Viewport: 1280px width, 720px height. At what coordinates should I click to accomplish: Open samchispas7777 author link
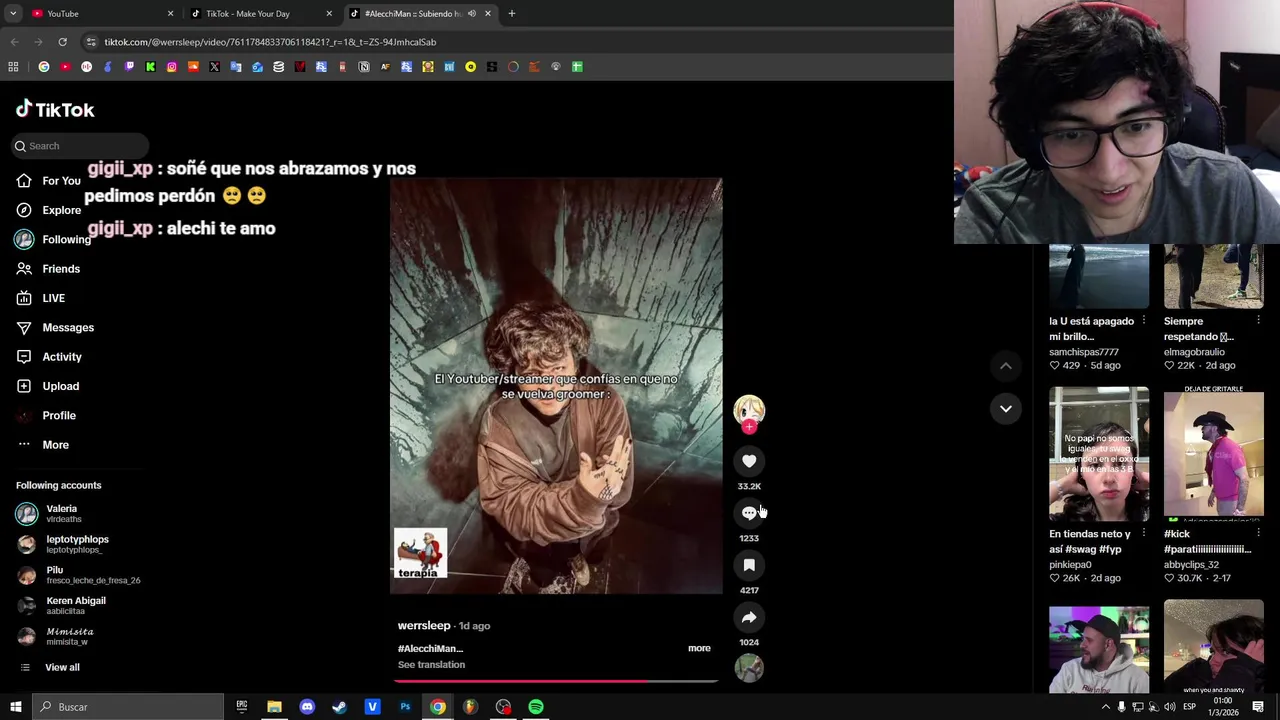1084,352
